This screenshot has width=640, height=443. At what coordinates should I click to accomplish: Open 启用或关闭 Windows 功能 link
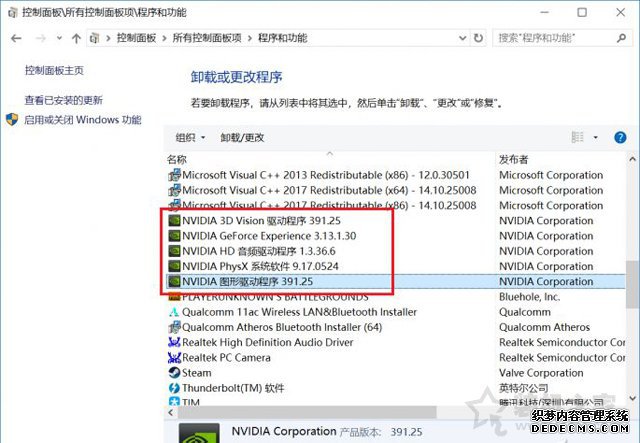tap(82, 120)
